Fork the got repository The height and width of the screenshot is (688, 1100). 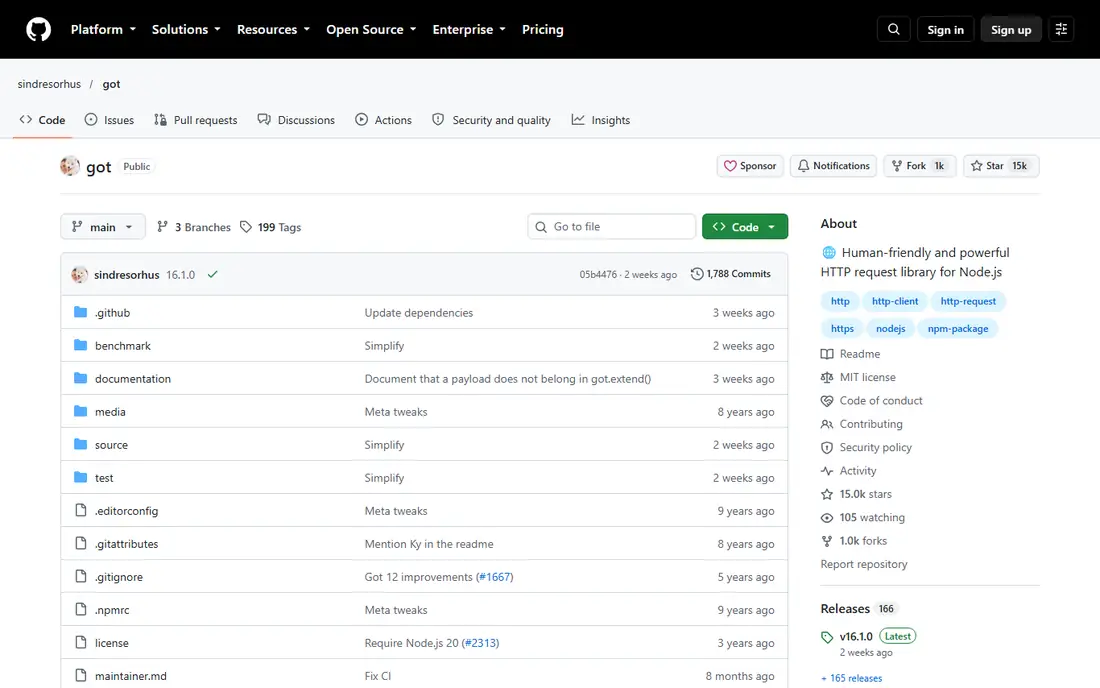point(920,166)
